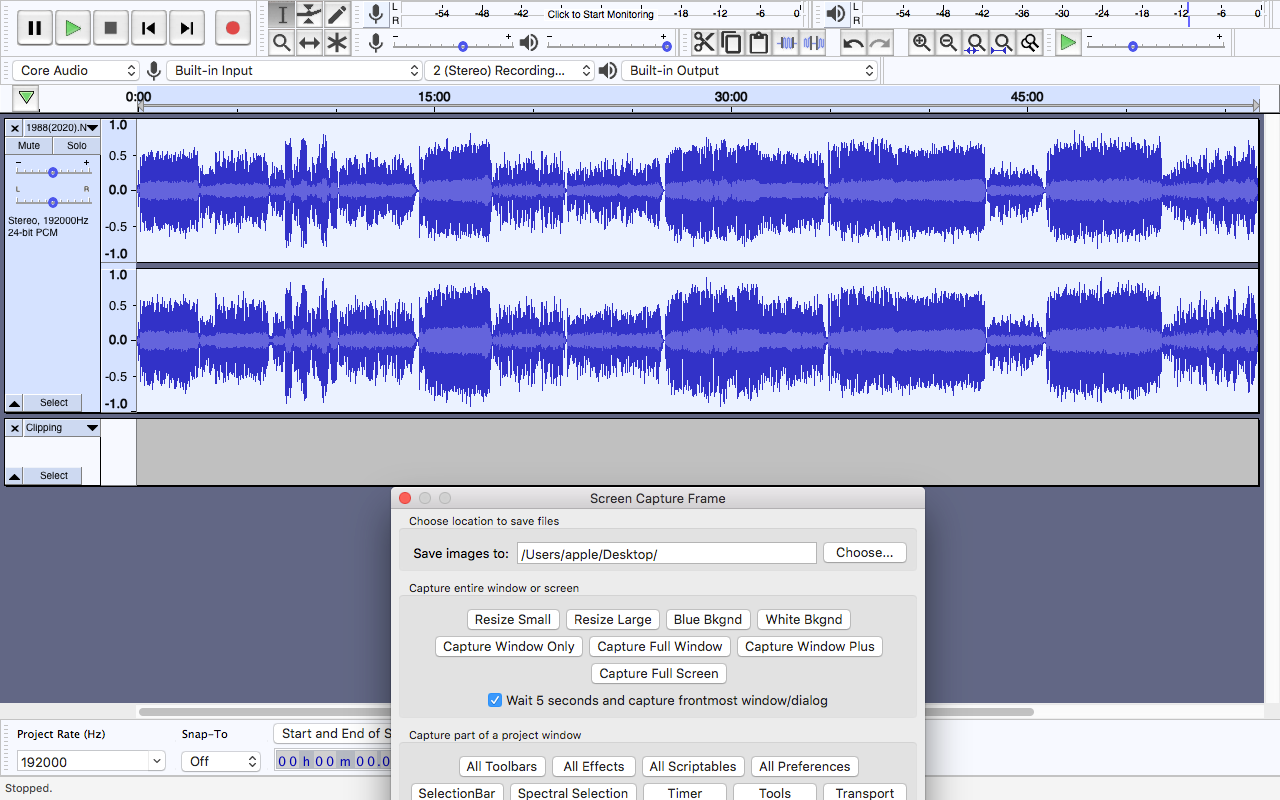Toggle Wait 5 seconds capture checkbox
The image size is (1280, 800).
495,700
